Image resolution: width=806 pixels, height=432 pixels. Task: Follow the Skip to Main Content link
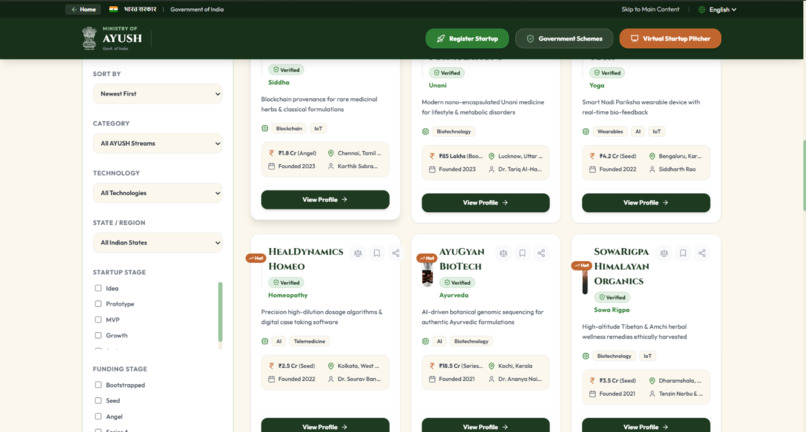(650, 9)
